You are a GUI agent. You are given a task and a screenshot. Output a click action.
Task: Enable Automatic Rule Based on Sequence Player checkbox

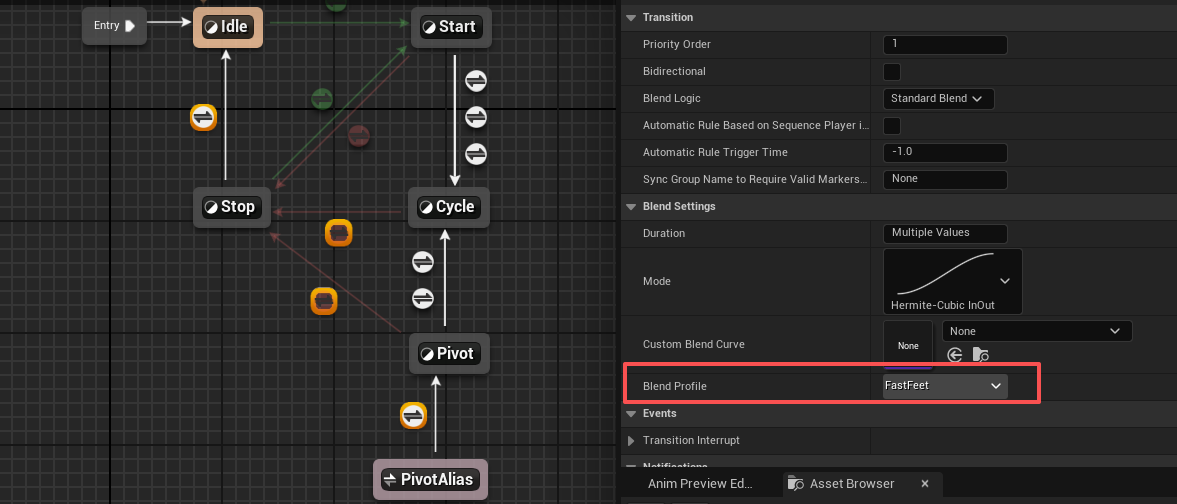892,125
